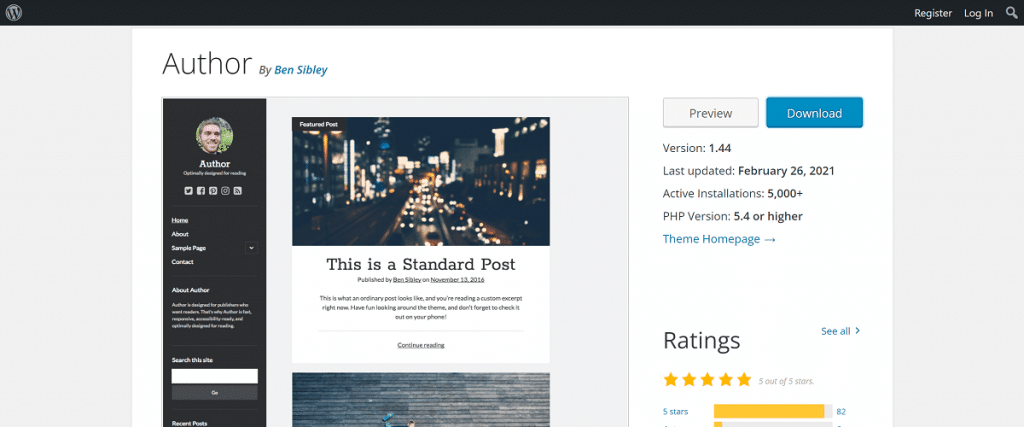
Task: Click the Pinterest icon in theme sidebar
Action: (x=213, y=190)
